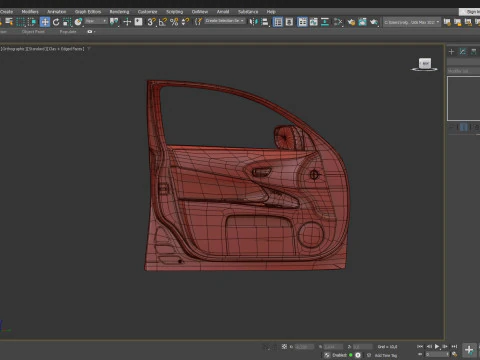Click Go to Start playback button
480x360 pixels.
pos(420,347)
